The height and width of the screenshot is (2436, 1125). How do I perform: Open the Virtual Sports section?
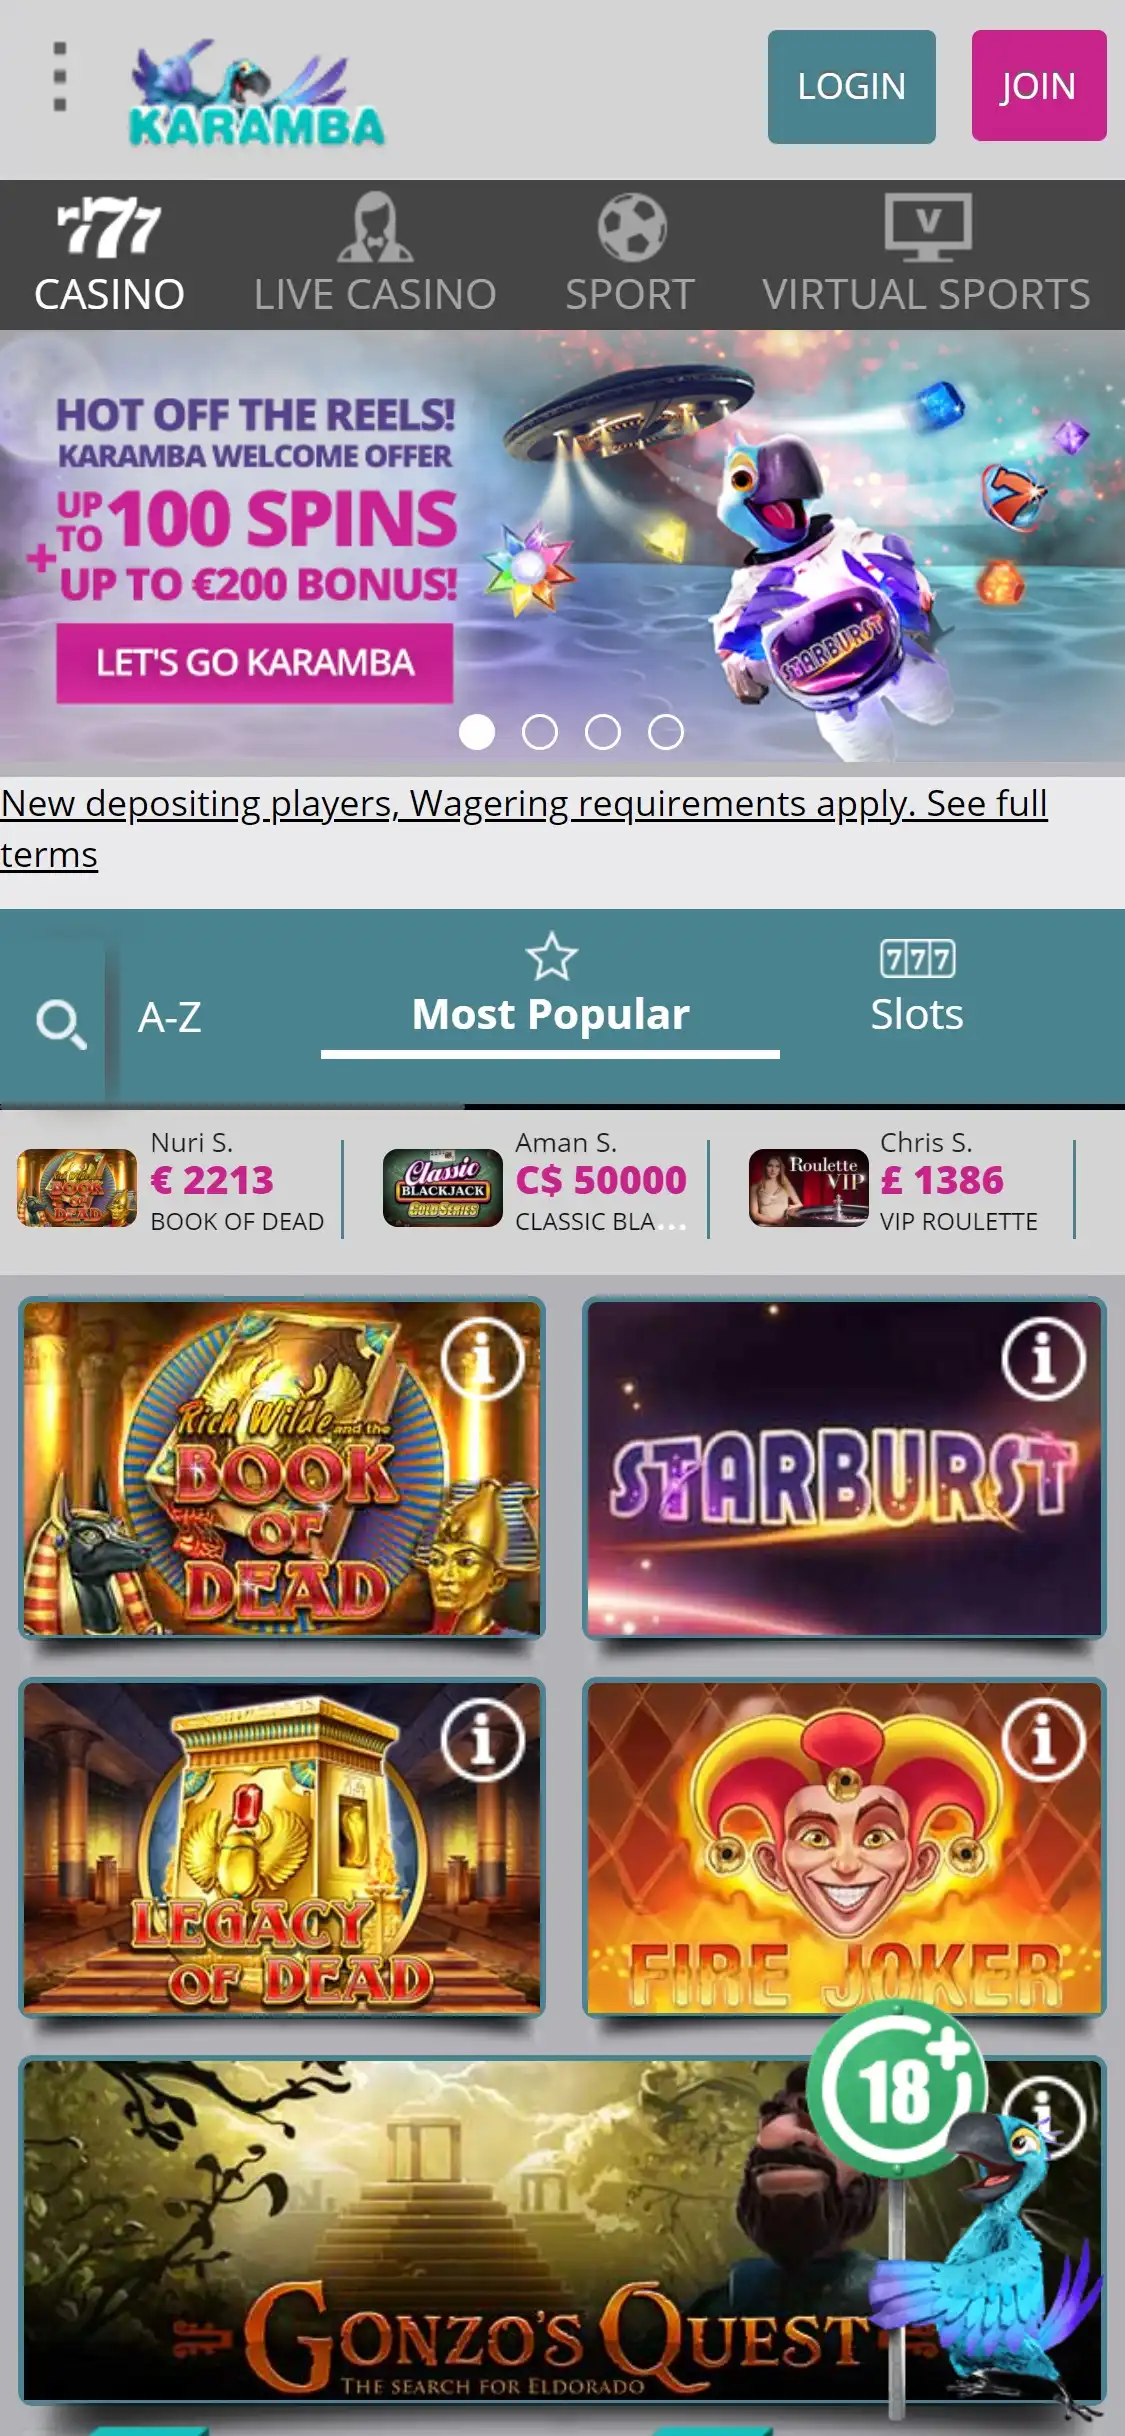click(x=926, y=255)
